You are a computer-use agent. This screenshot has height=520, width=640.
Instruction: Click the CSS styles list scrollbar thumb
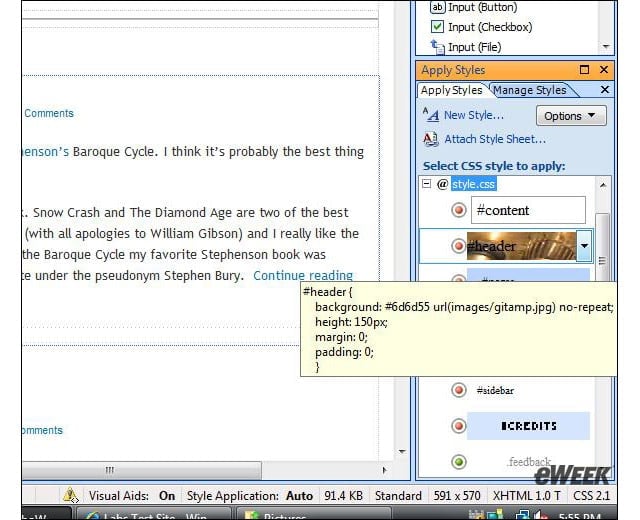602,247
